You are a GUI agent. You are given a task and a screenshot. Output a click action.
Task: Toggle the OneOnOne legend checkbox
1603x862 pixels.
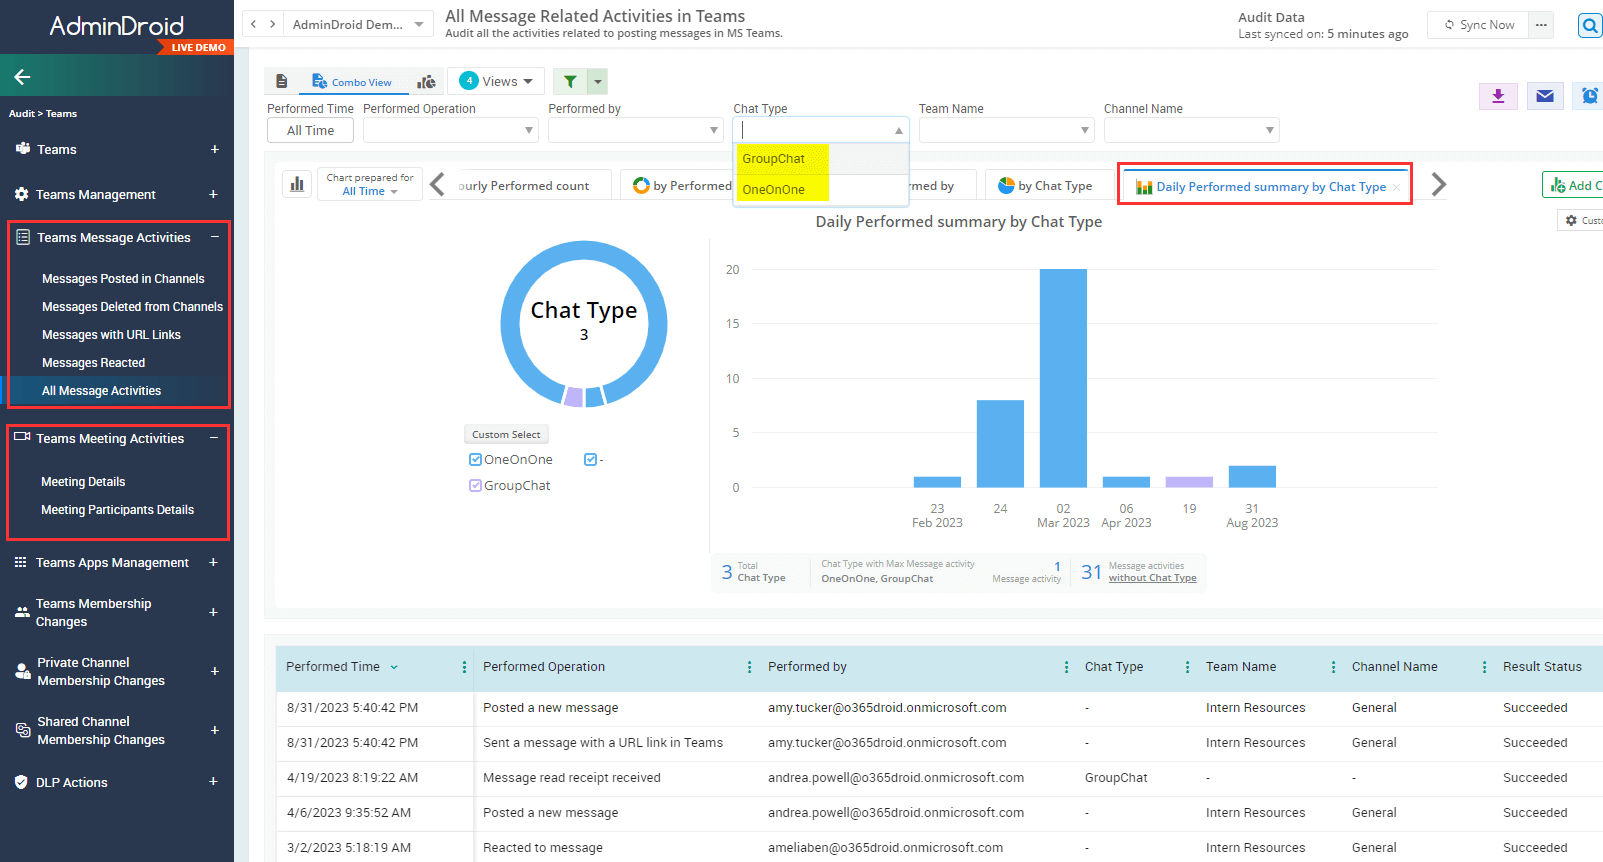(x=475, y=459)
